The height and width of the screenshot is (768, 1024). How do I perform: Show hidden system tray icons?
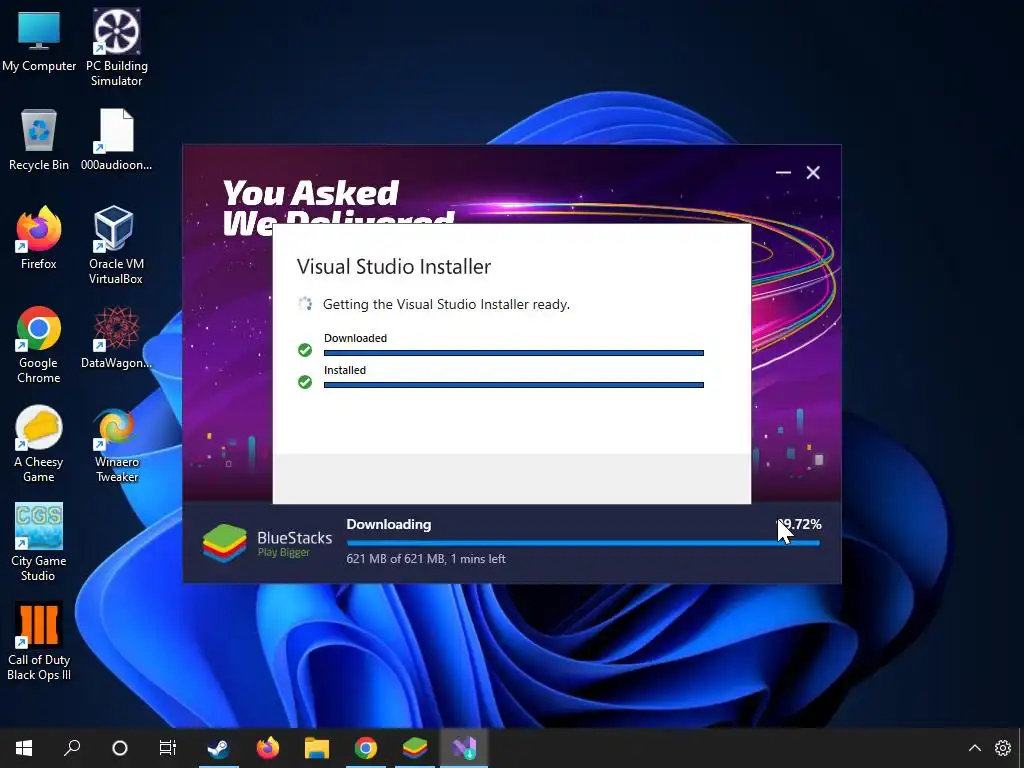click(x=974, y=748)
